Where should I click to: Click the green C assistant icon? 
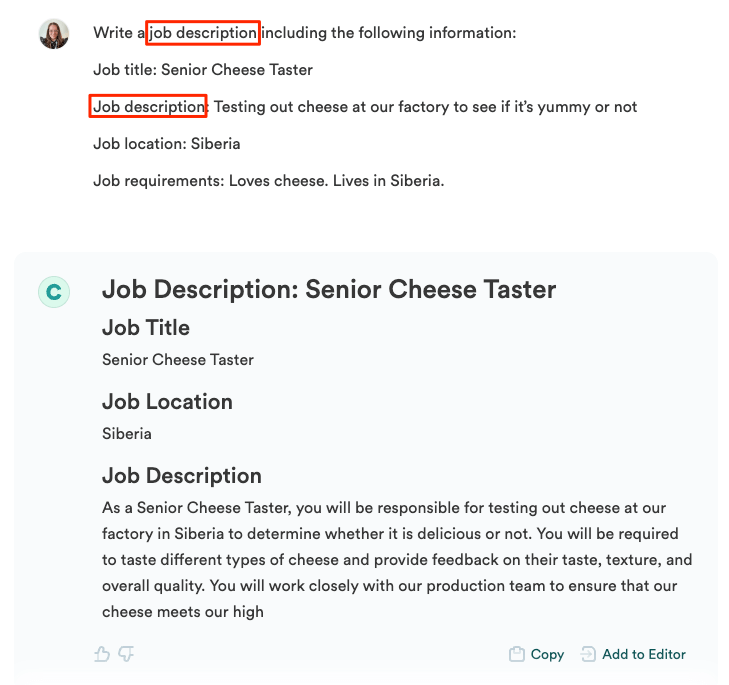click(54, 292)
